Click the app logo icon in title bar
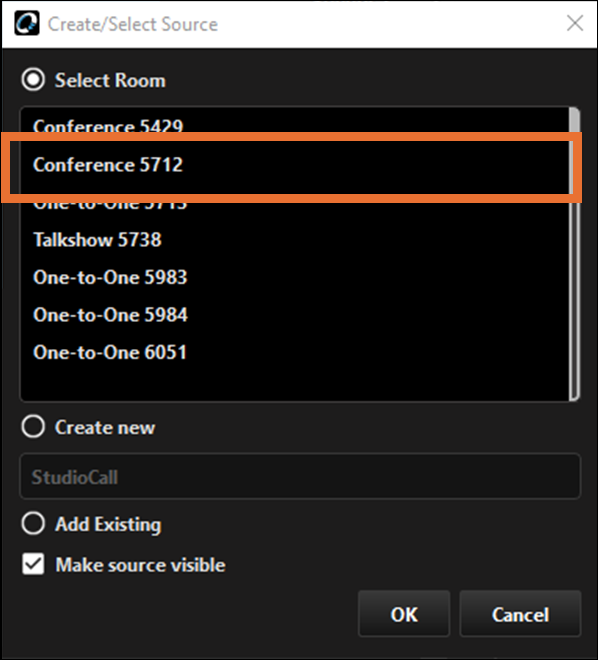Screen dimensions: 598x660 tap(27, 23)
